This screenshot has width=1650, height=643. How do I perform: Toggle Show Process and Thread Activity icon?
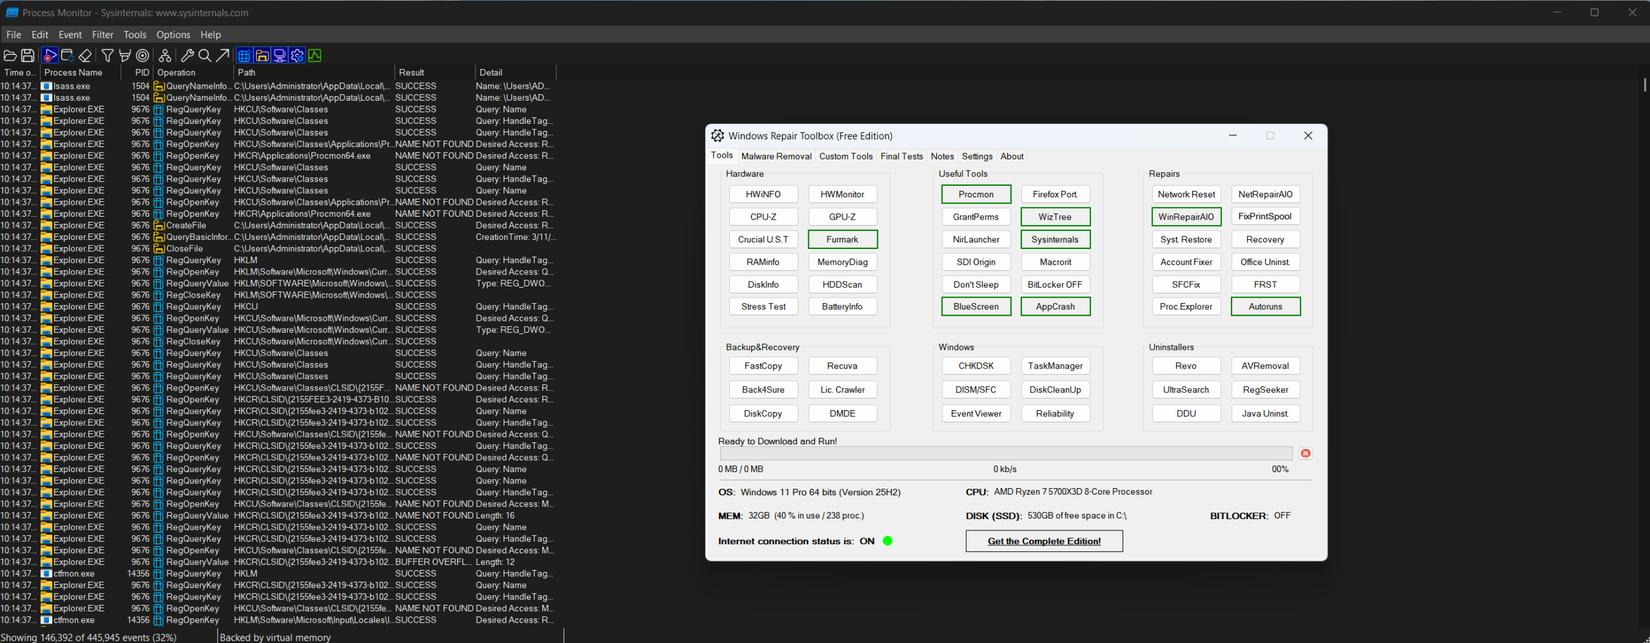click(x=297, y=55)
